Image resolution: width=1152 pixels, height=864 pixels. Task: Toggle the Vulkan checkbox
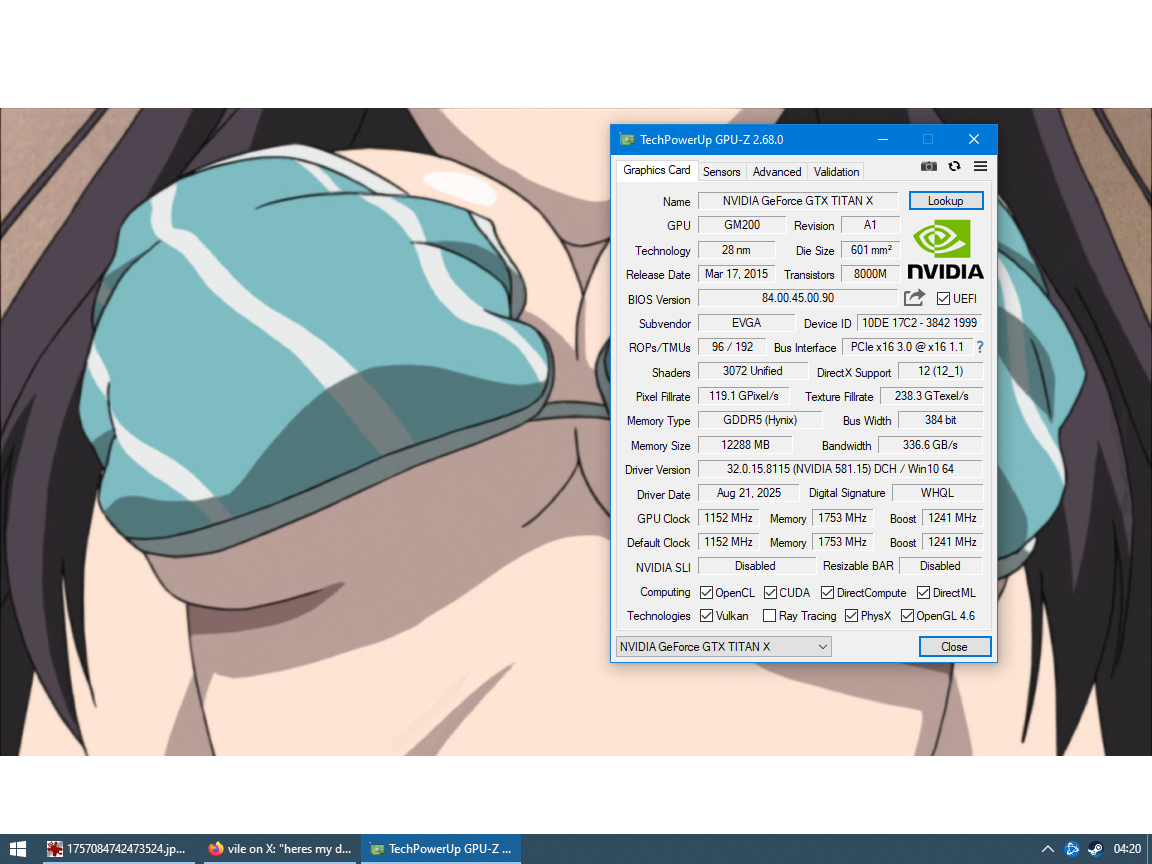point(706,616)
